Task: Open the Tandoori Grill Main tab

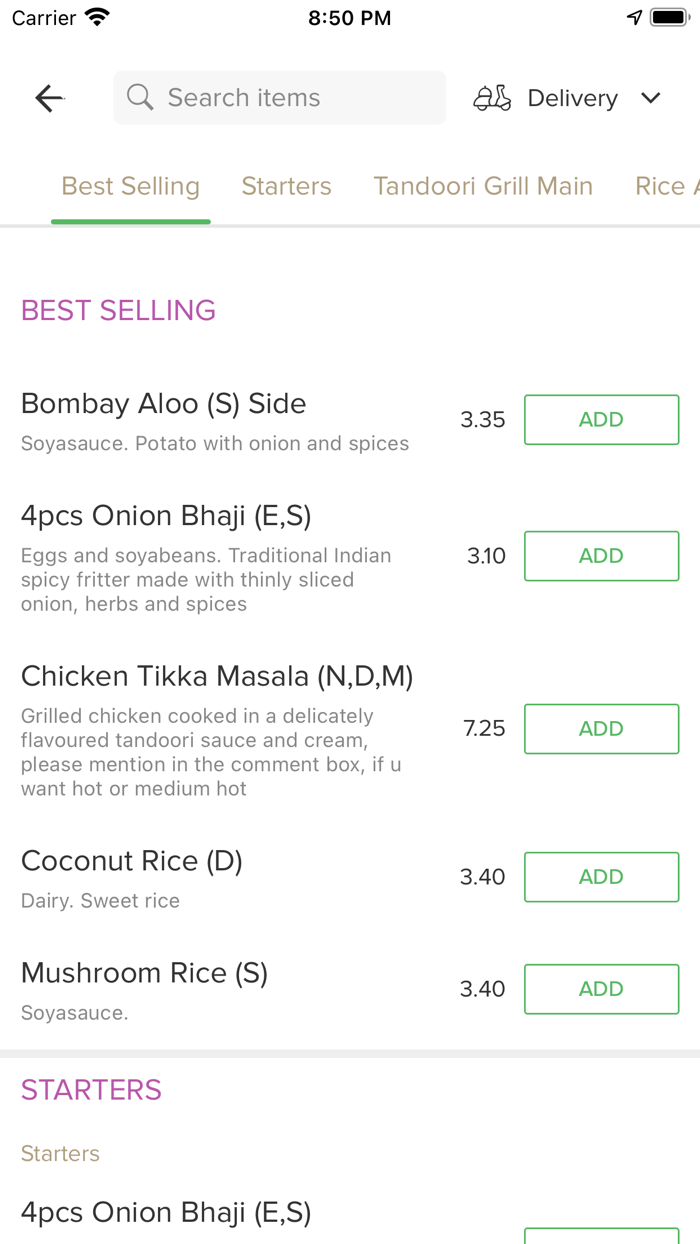Action: (483, 186)
